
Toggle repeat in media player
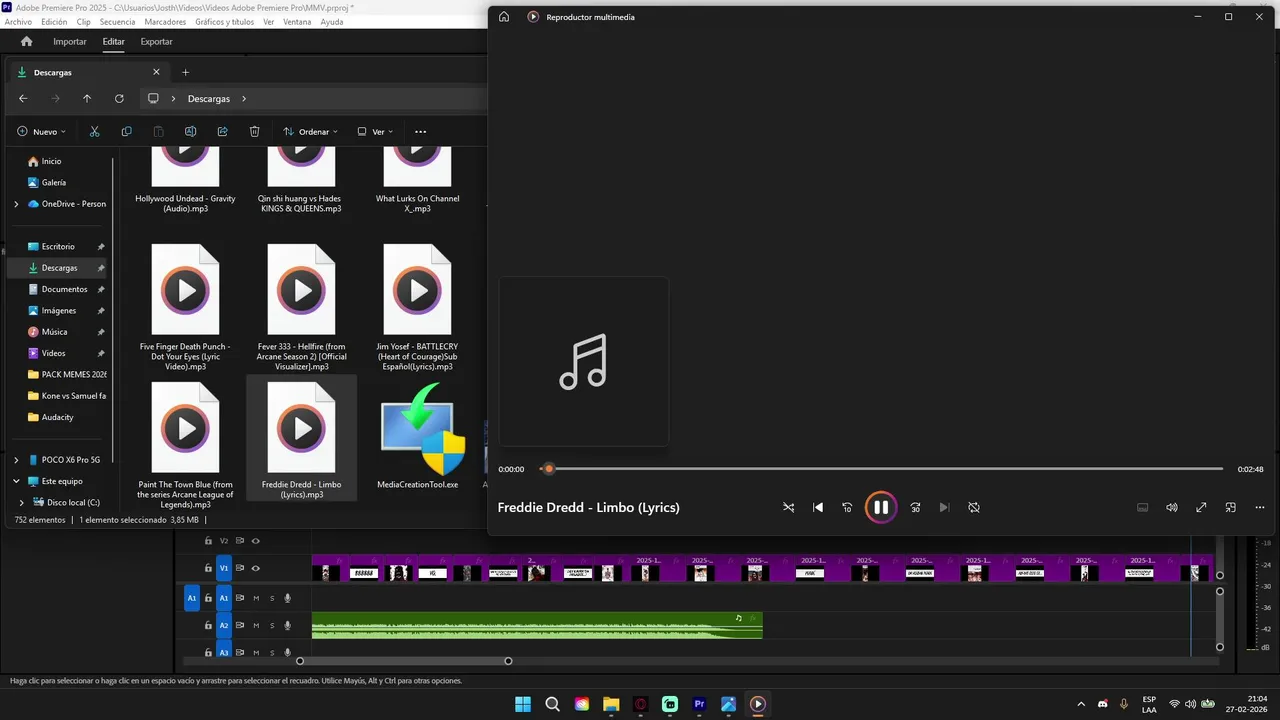(974, 507)
